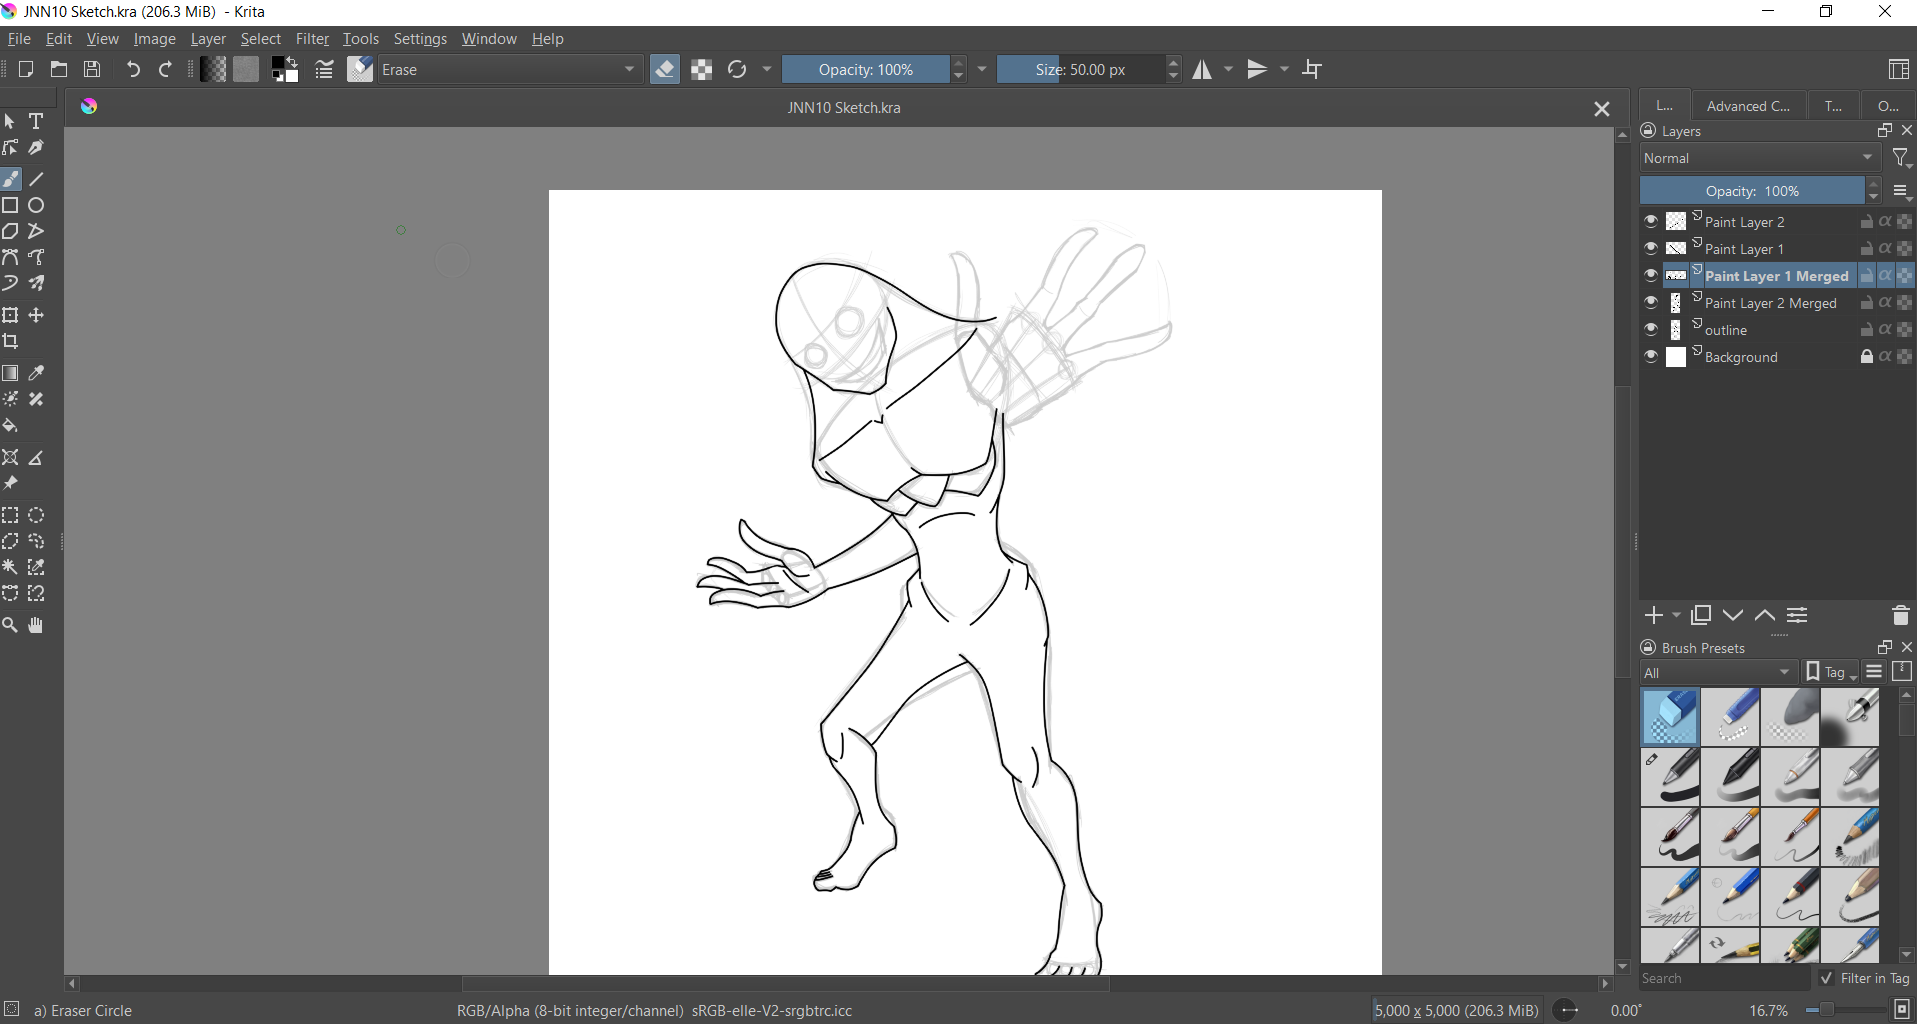Duplicate the layer using the copy icon
This screenshot has width=1917, height=1024.
tap(1701, 615)
